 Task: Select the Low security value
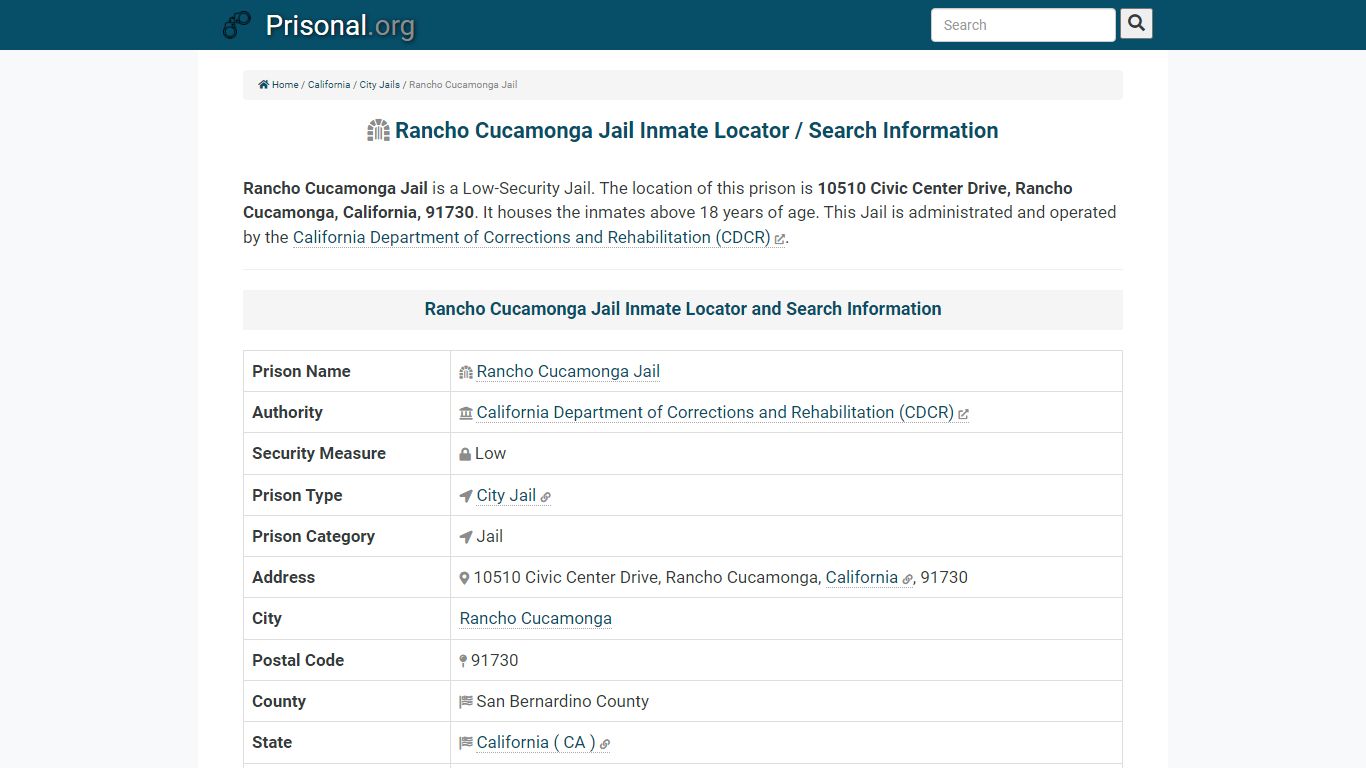tap(490, 453)
